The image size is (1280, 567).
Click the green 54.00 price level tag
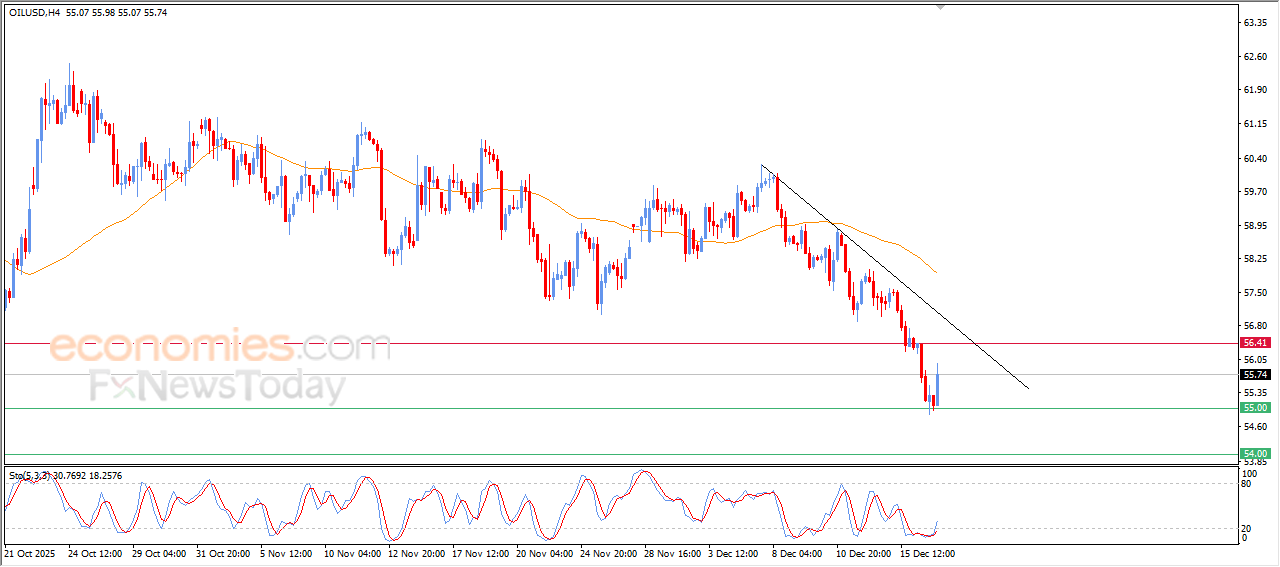point(1255,454)
